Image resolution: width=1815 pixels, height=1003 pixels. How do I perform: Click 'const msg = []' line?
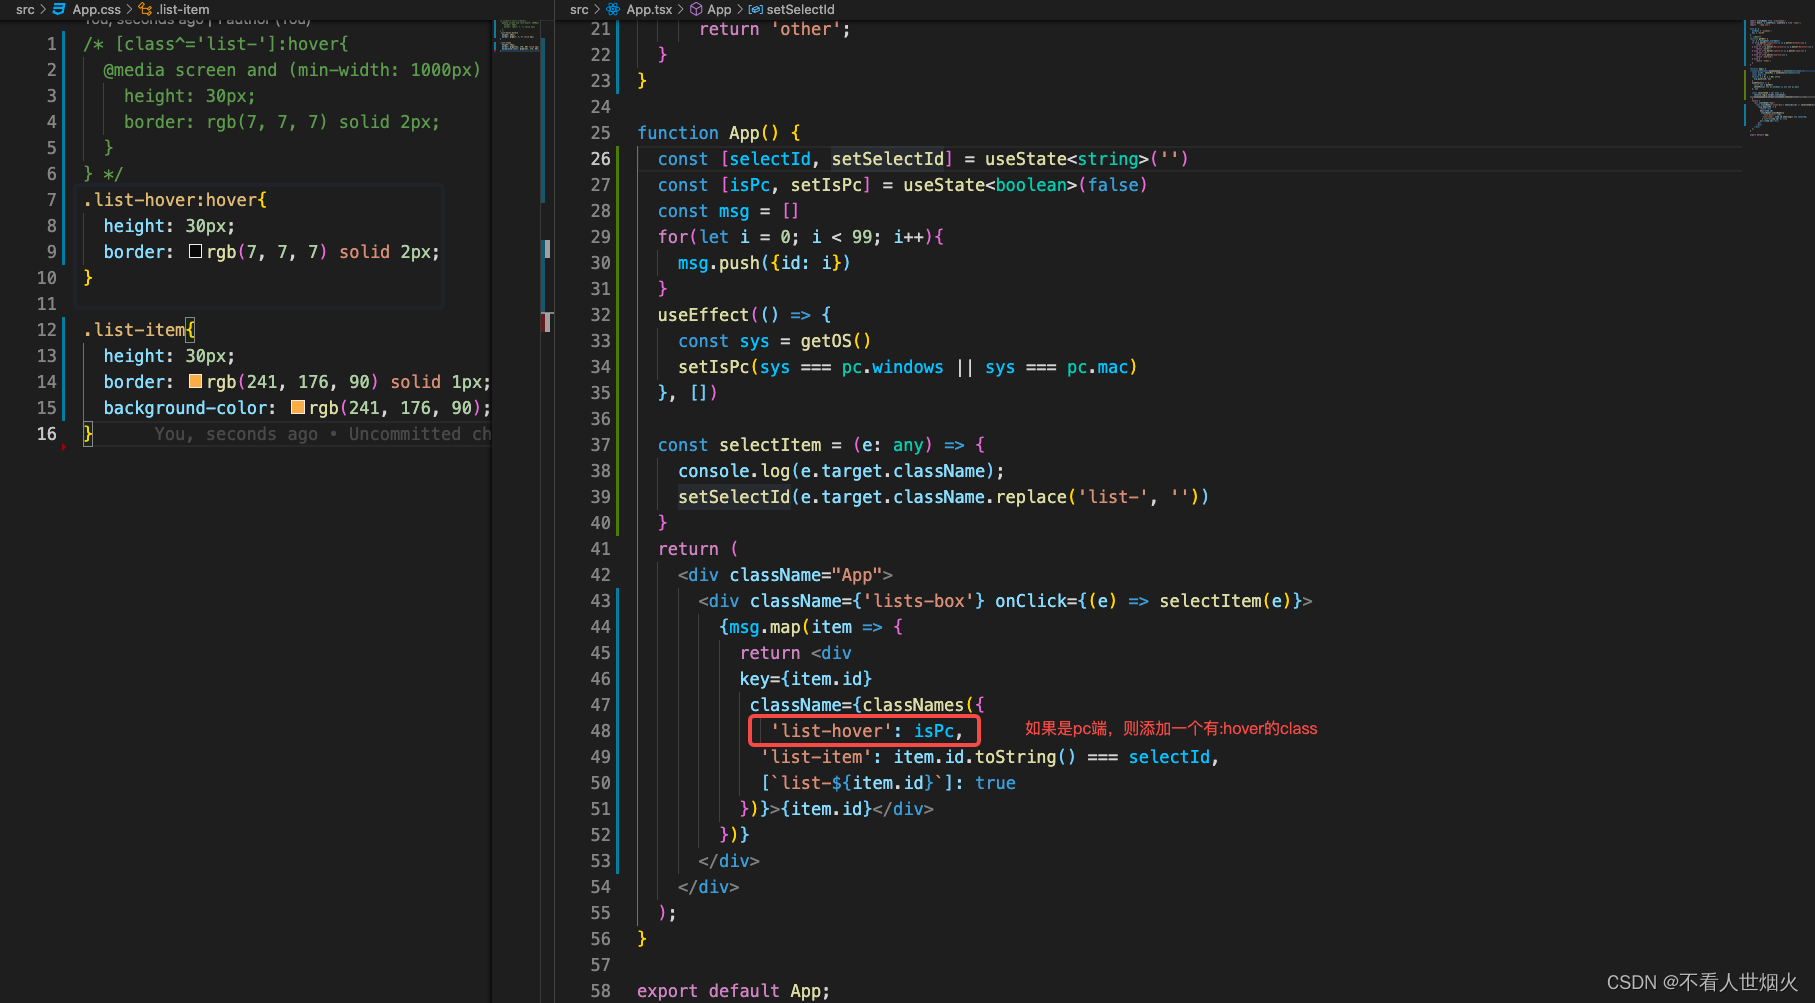click(x=728, y=211)
